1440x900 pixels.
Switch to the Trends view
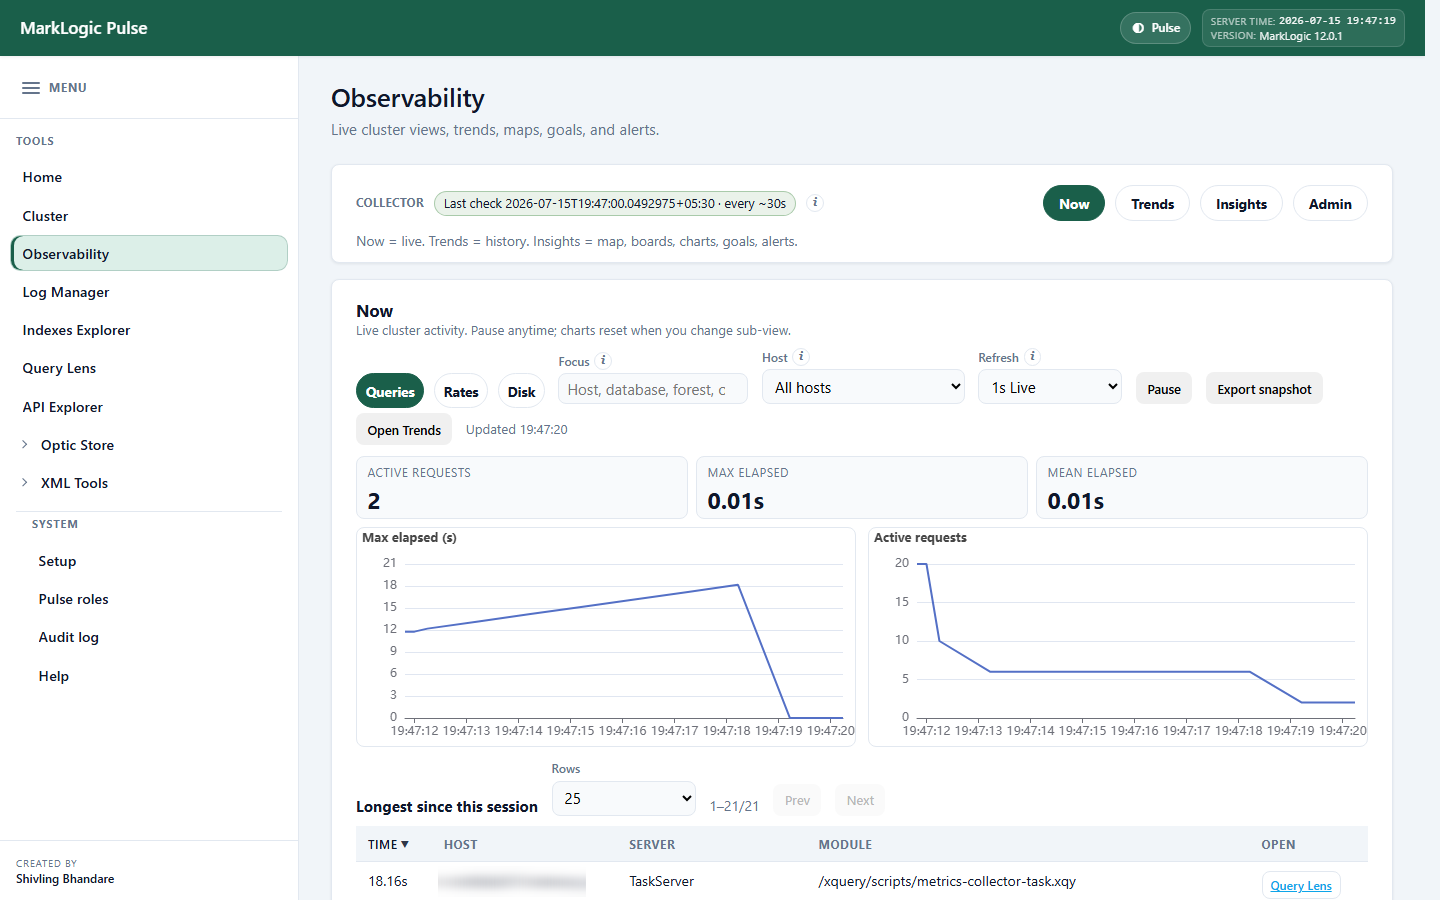[x=1152, y=204]
